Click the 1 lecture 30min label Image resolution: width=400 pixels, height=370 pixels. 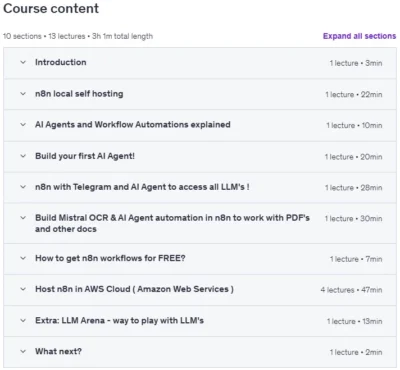pos(353,219)
